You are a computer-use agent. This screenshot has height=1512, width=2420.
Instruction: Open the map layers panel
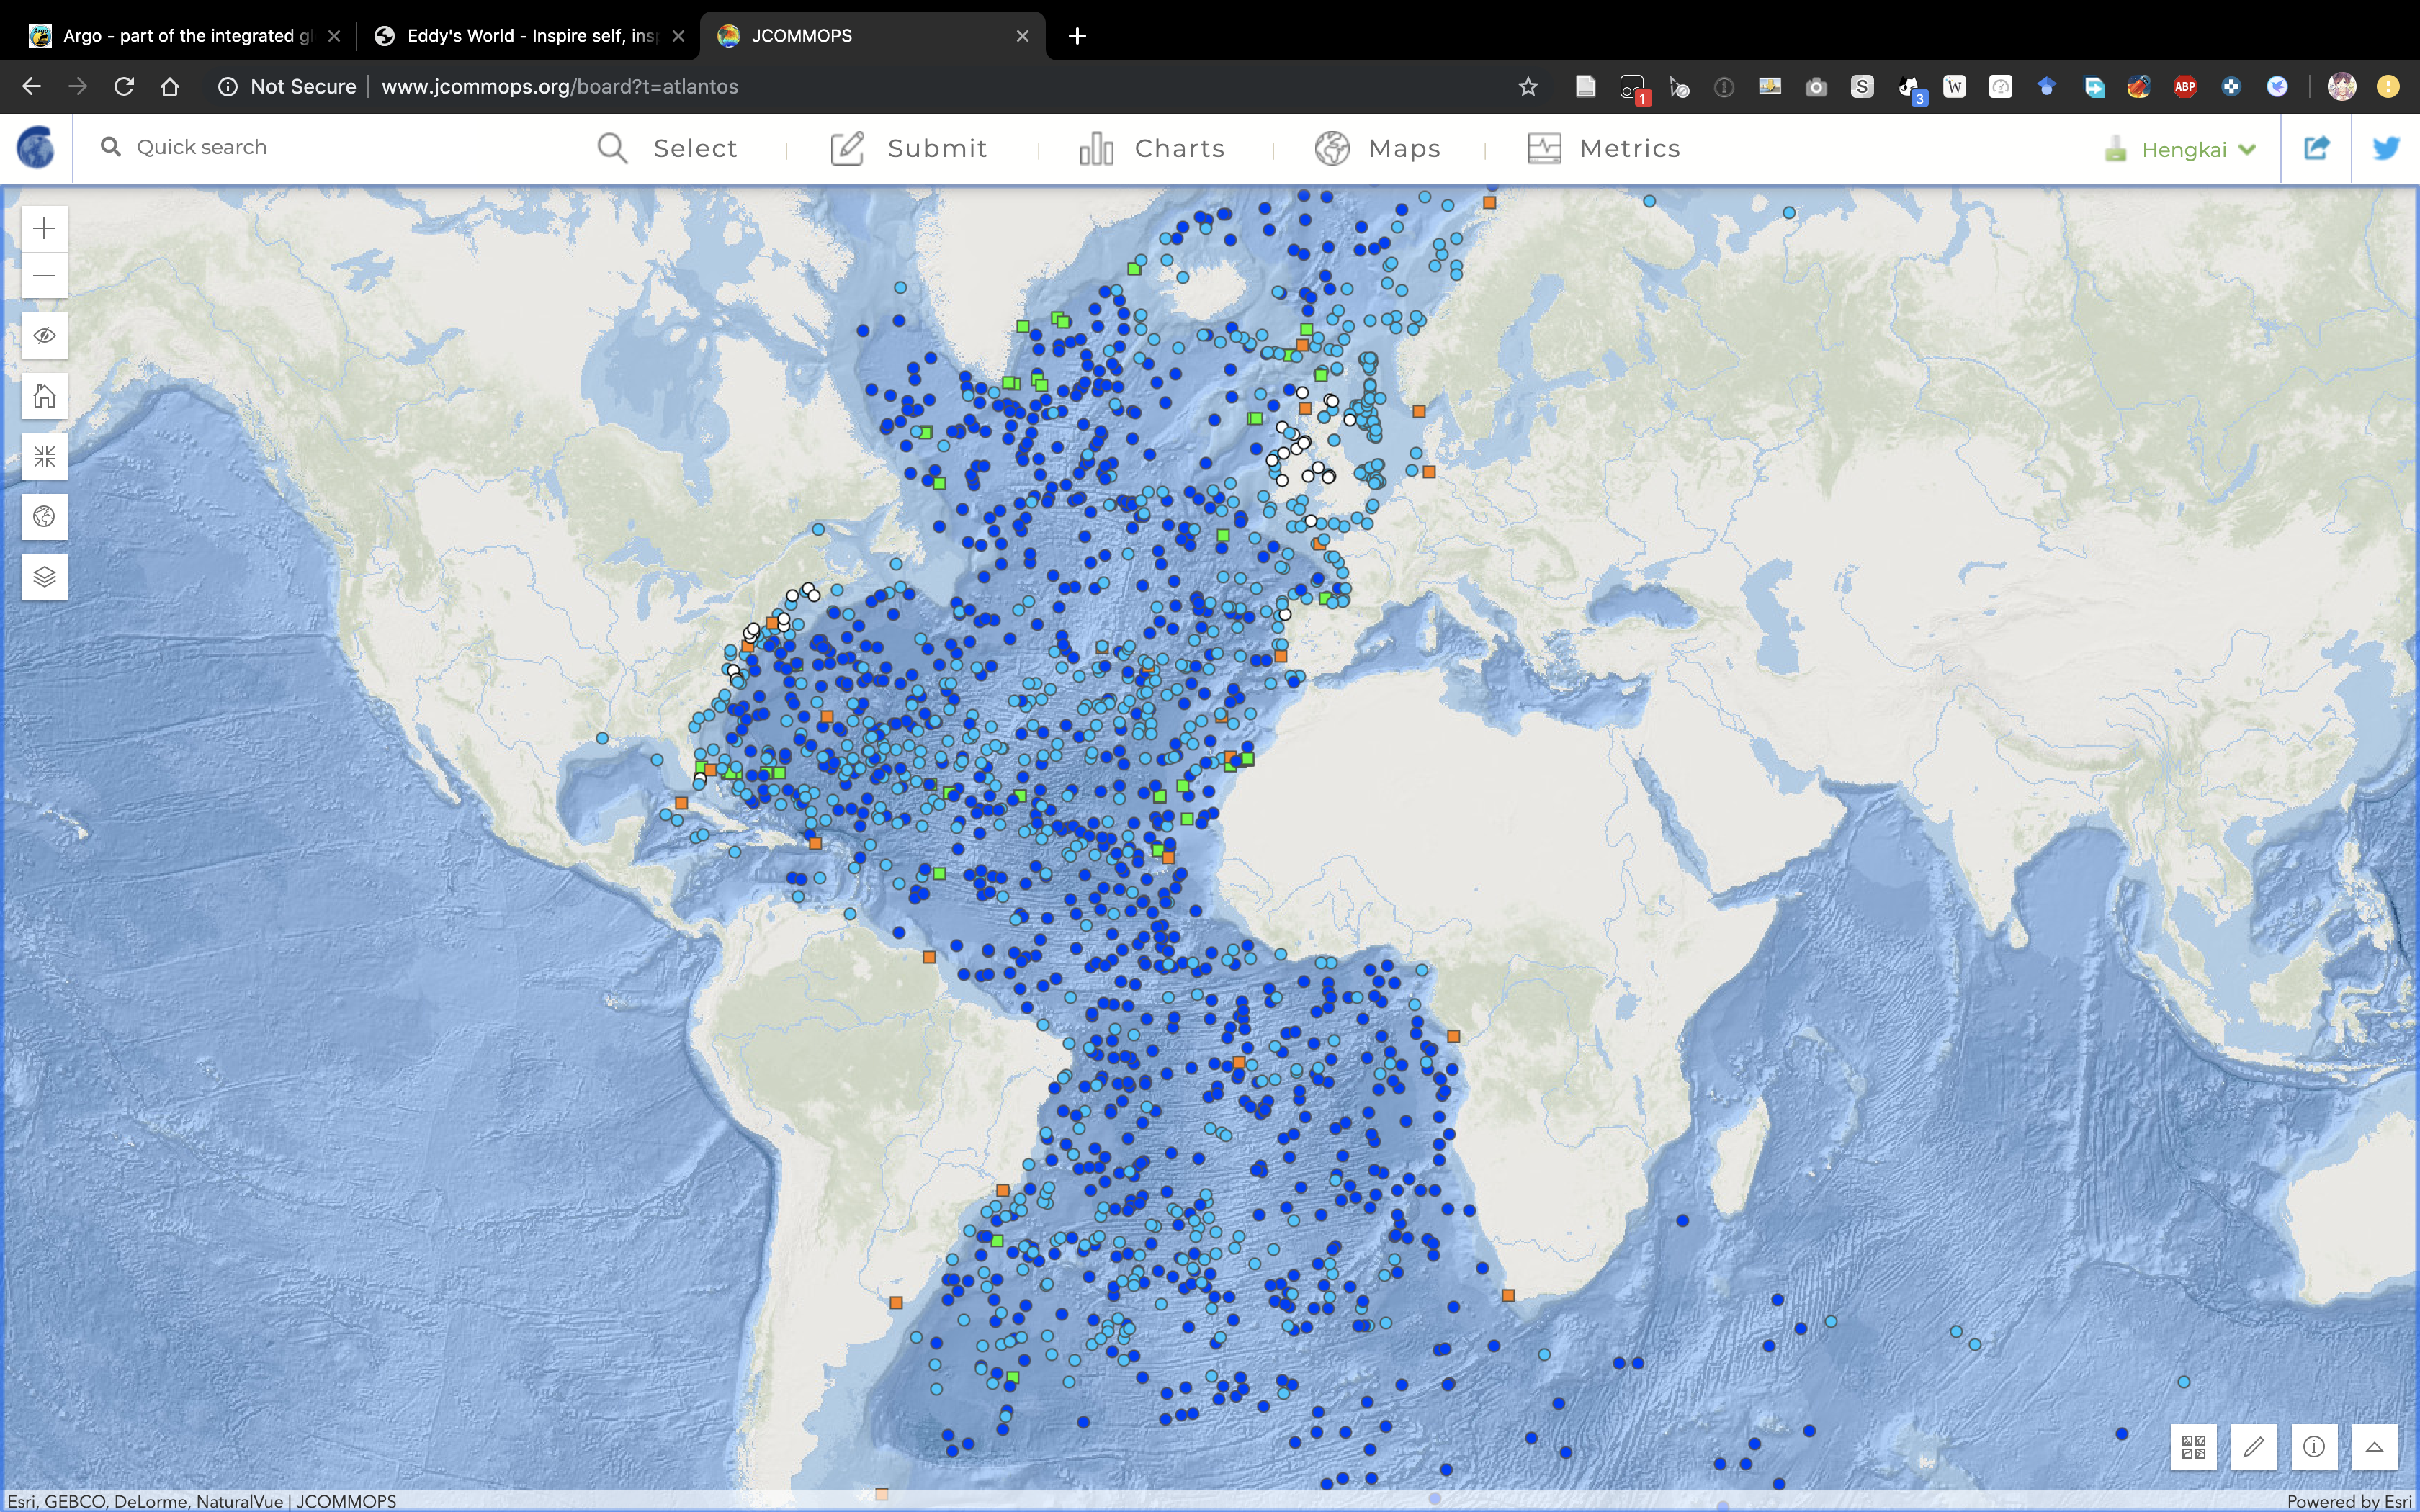[44, 577]
